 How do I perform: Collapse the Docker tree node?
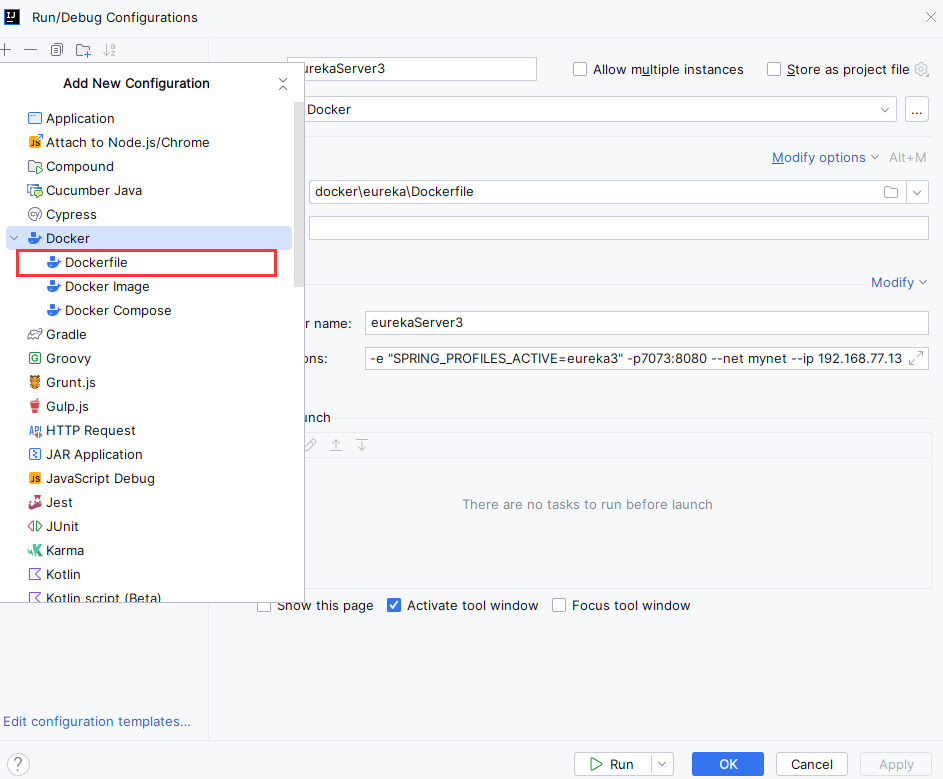point(15,238)
